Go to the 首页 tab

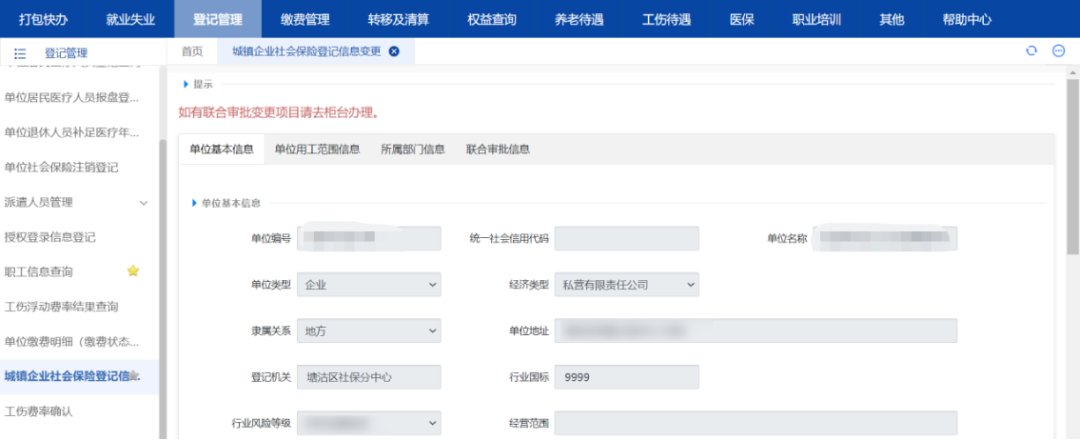(192, 52)
